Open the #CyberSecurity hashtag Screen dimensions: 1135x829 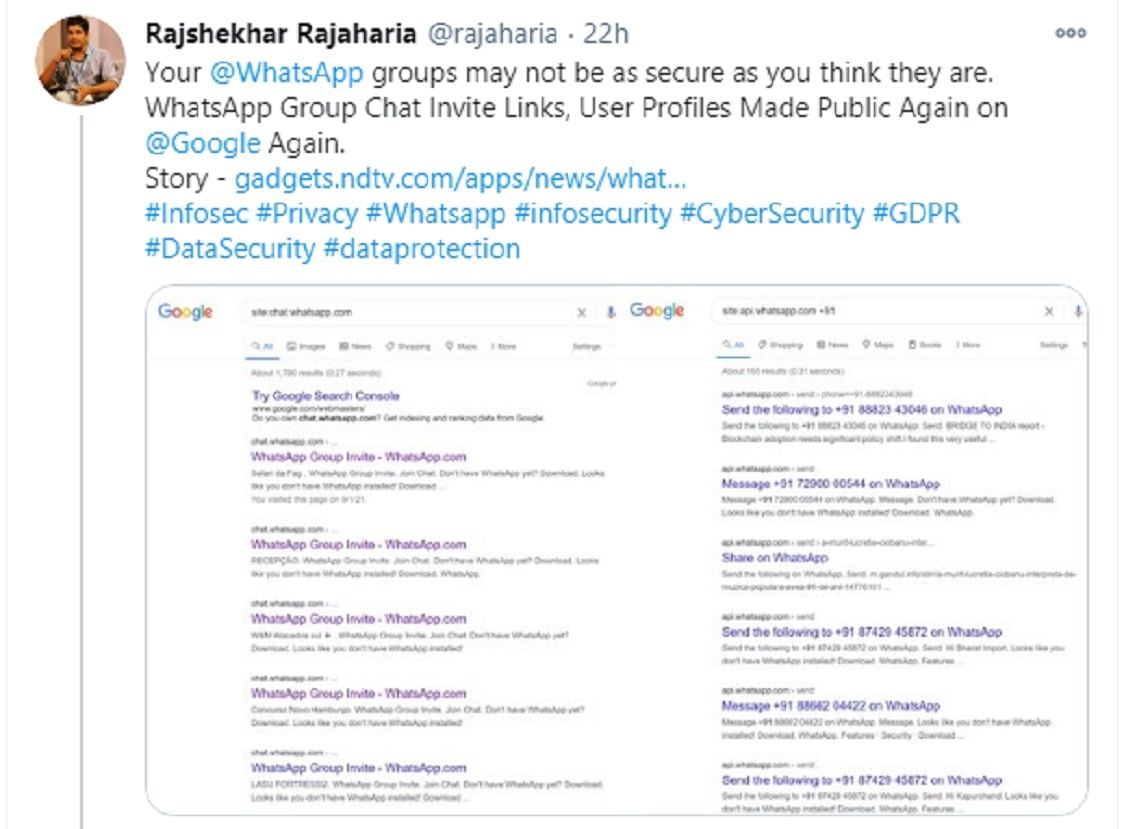[771, 213]
